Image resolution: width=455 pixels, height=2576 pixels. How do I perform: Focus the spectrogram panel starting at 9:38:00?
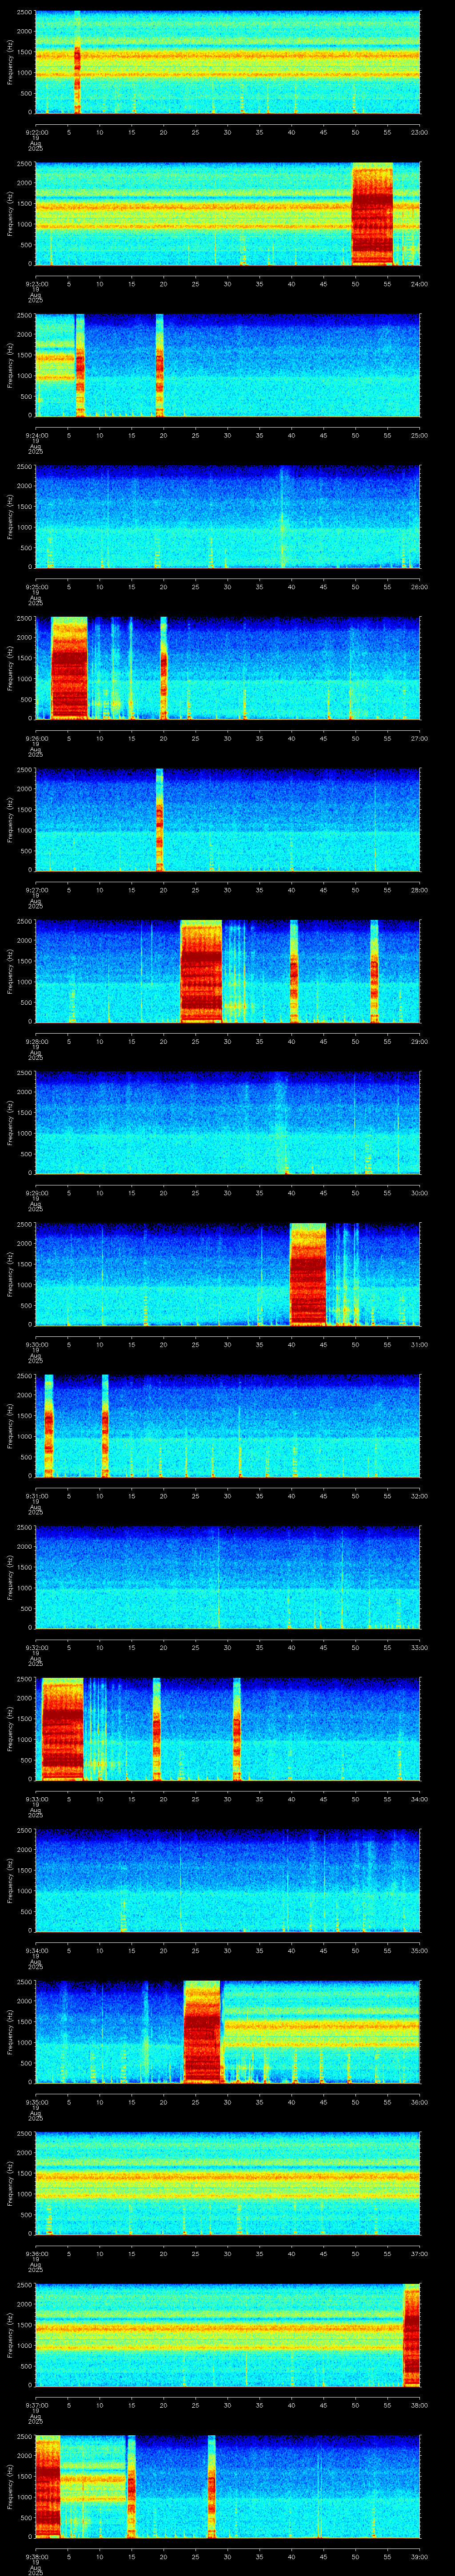(x=227, y=2487)
